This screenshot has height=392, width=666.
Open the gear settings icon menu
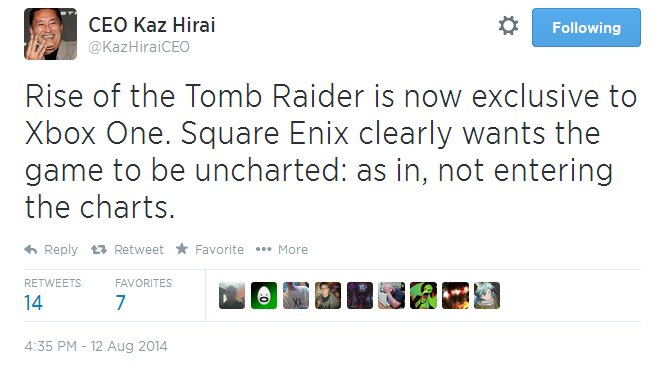pyautogui.click(x=508, y=26)
